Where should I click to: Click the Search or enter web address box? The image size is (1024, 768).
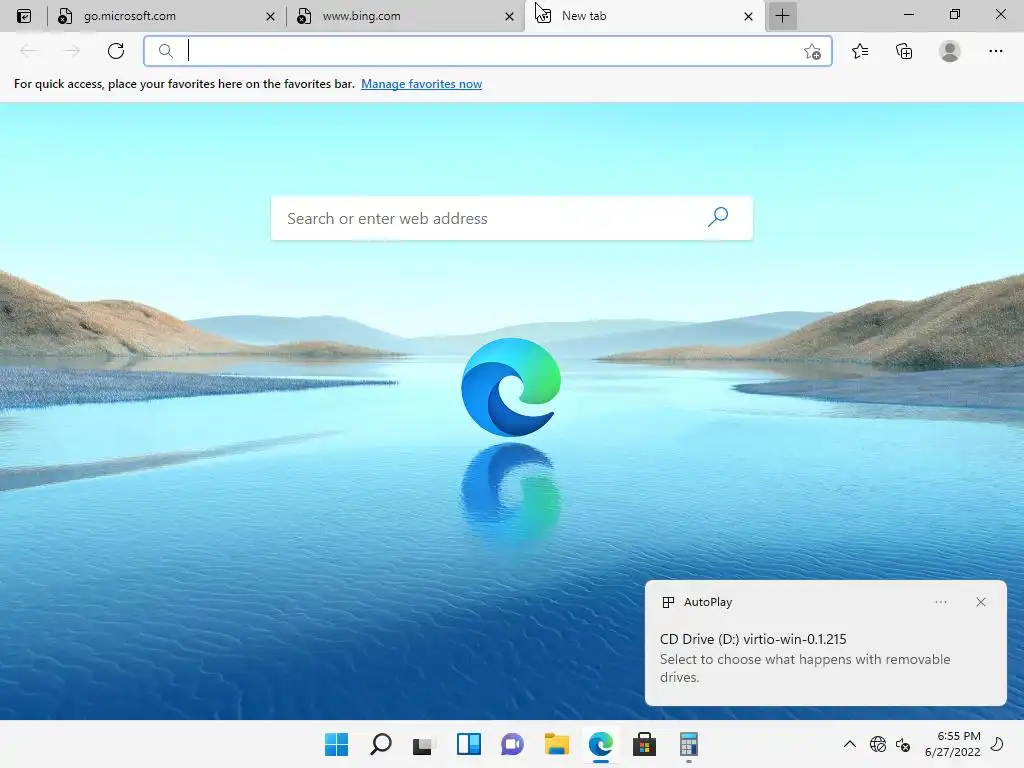(511, 218)
